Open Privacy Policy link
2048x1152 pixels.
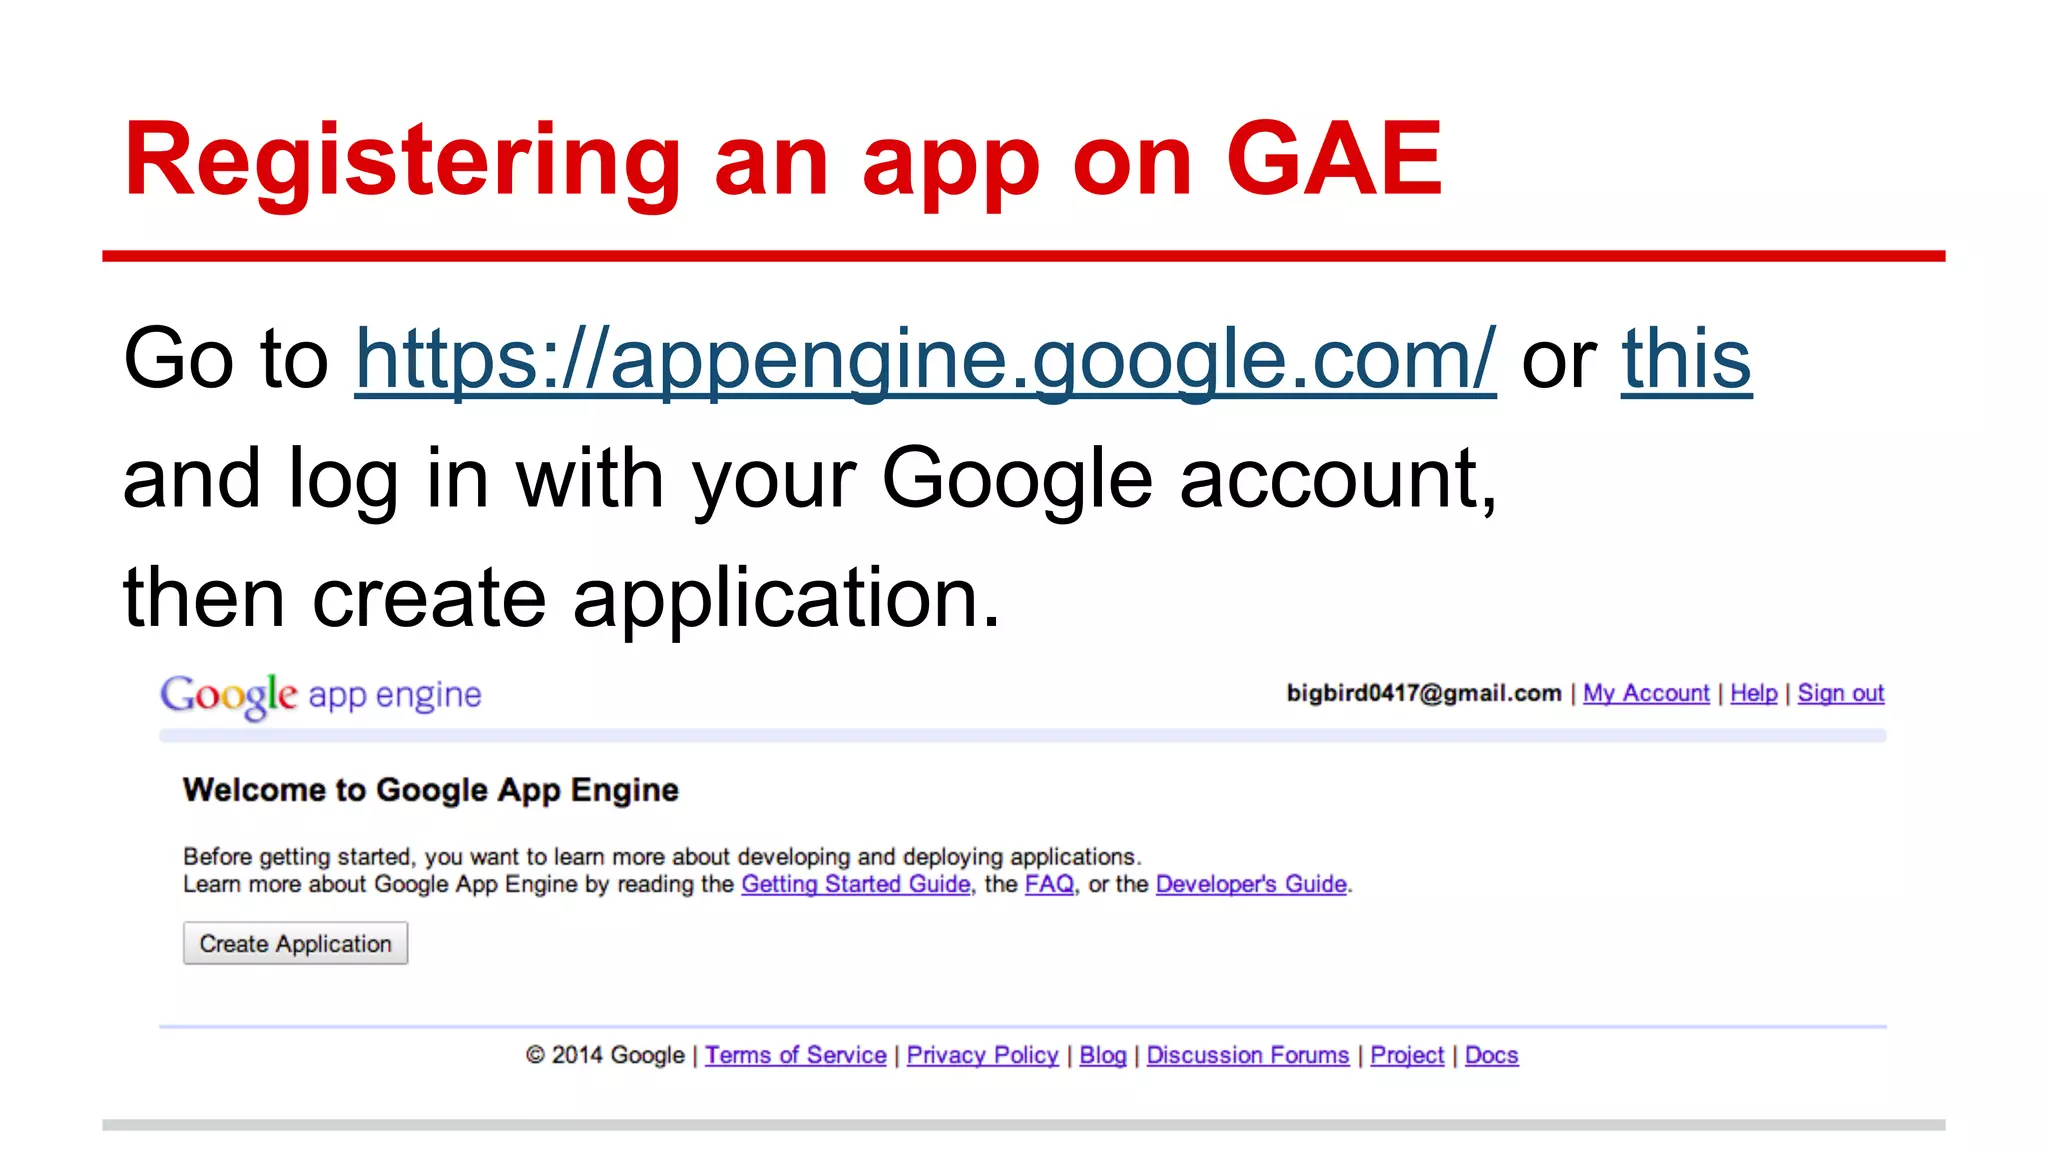pos(982,1055)
